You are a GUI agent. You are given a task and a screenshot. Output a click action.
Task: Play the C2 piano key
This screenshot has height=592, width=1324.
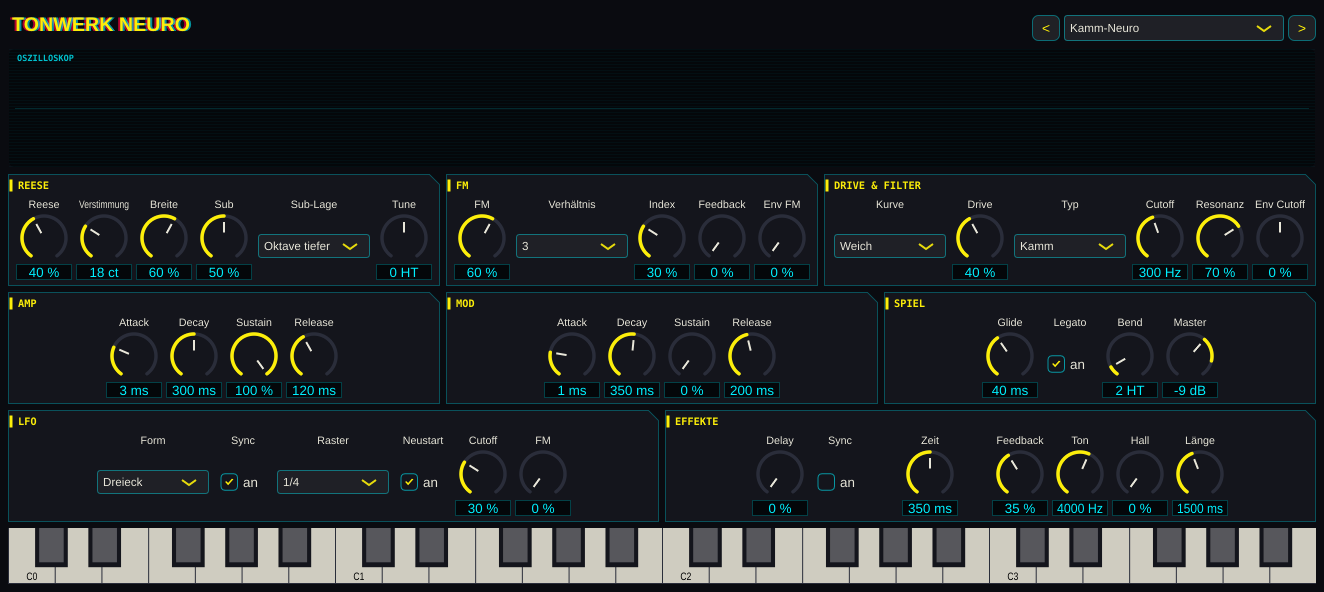tap(686, 574)
